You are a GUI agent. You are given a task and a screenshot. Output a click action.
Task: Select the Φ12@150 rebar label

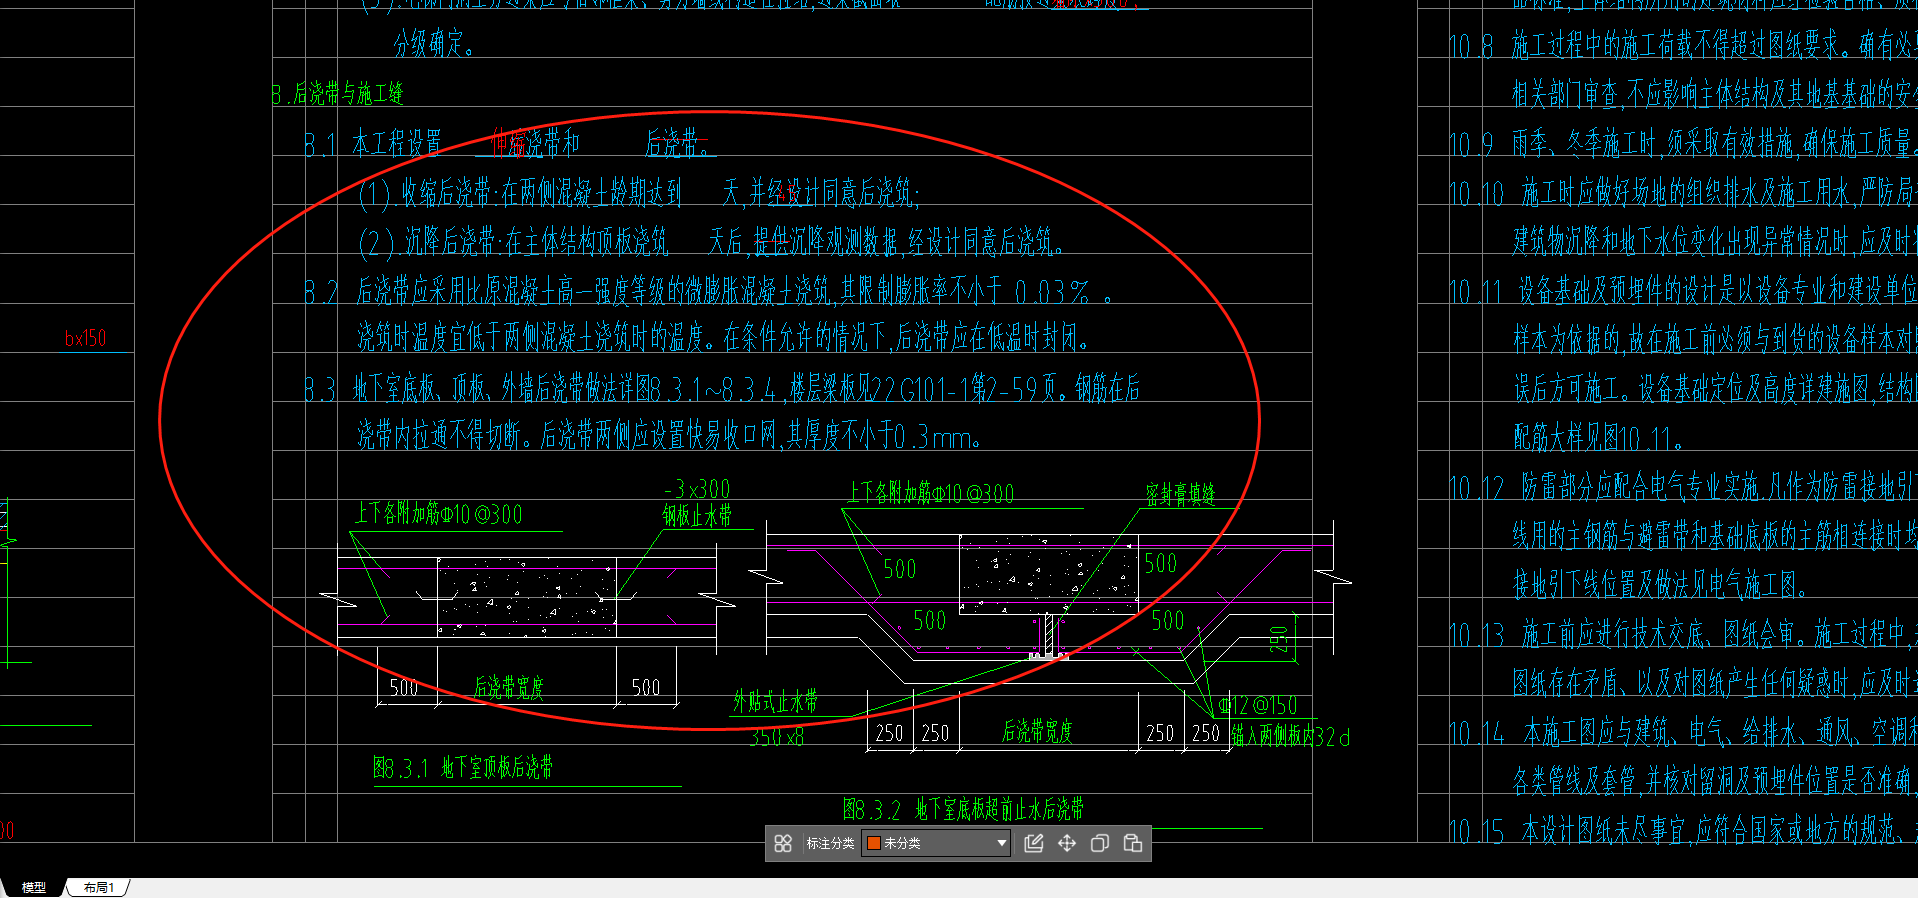point(1257,706)
